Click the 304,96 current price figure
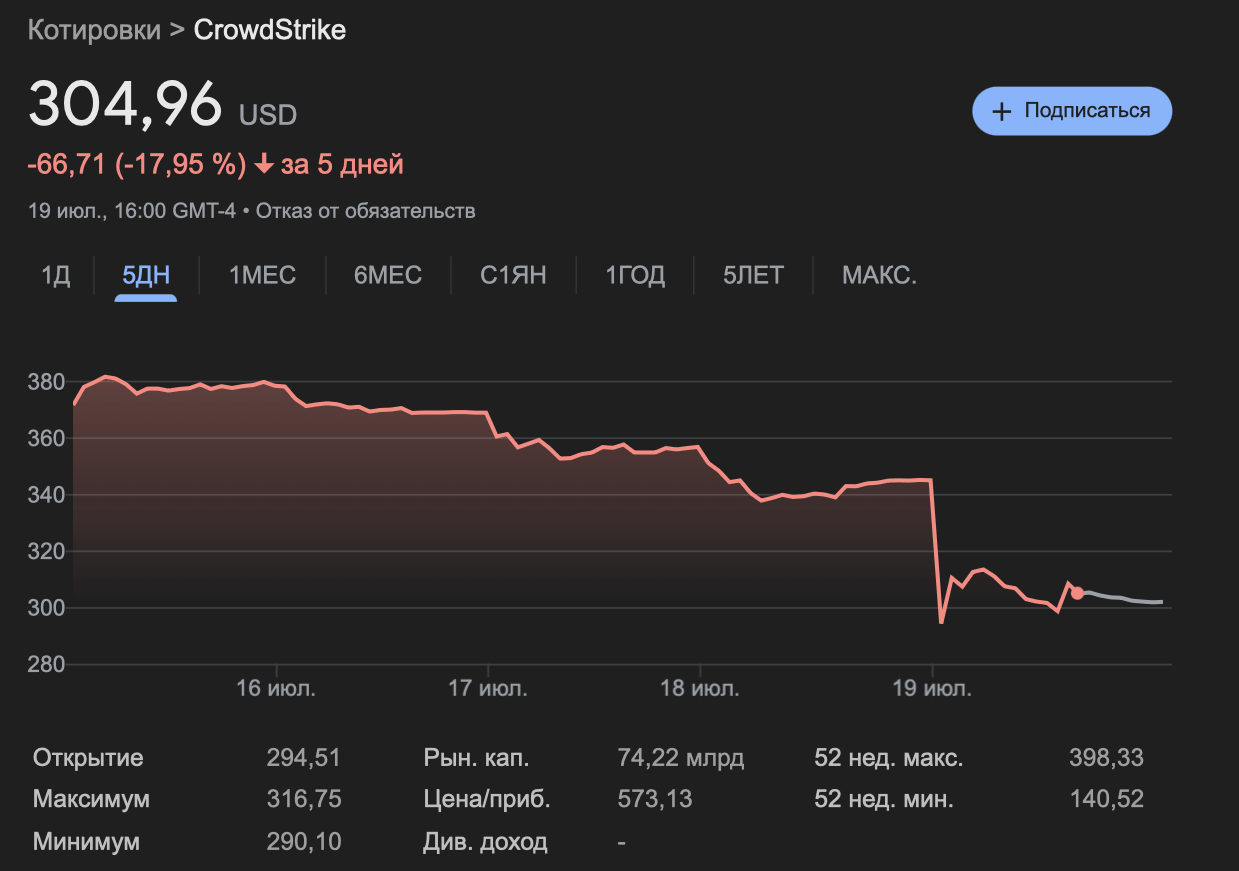Image resolution: width=1239 pixels, height=871 pixels. point(125,105)
